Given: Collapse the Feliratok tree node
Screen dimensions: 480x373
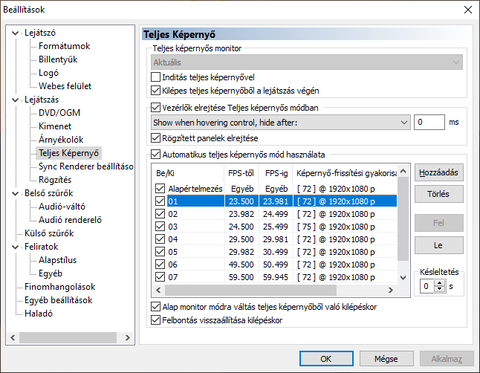Looking at the screenshot, I should (x=15, y=247).
